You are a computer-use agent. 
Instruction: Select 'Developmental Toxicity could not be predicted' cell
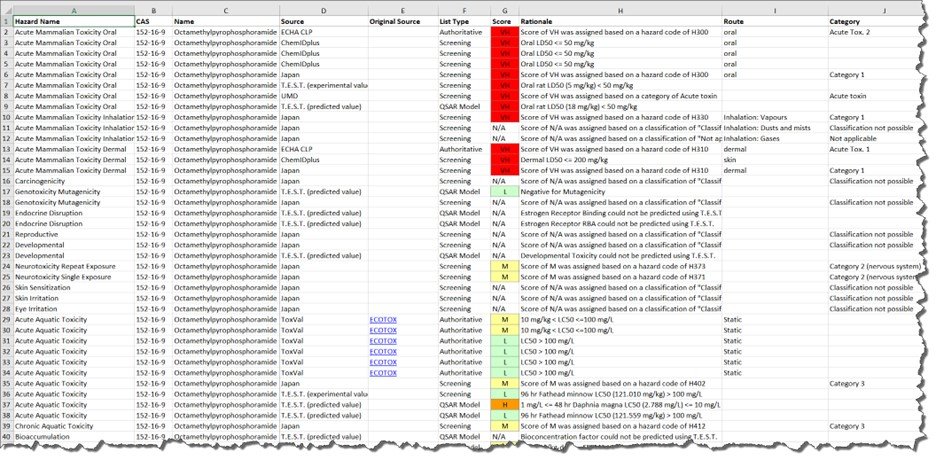click(620, 256)
